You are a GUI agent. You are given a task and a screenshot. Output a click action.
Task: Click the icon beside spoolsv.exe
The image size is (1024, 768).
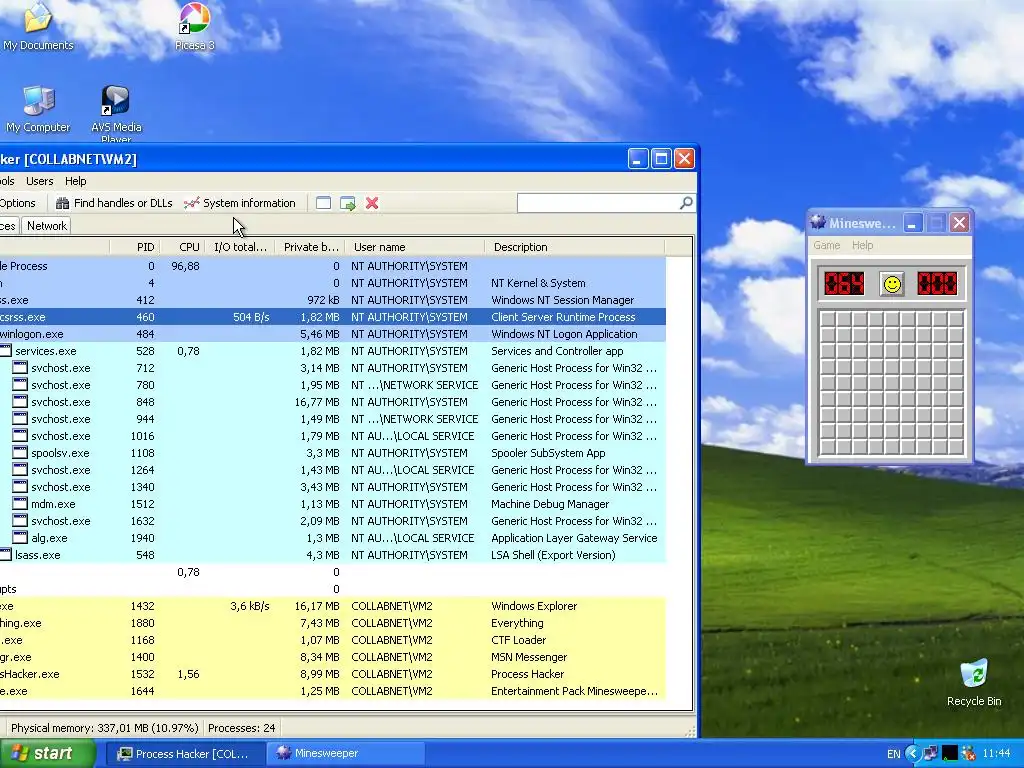(x=20, y=453)
